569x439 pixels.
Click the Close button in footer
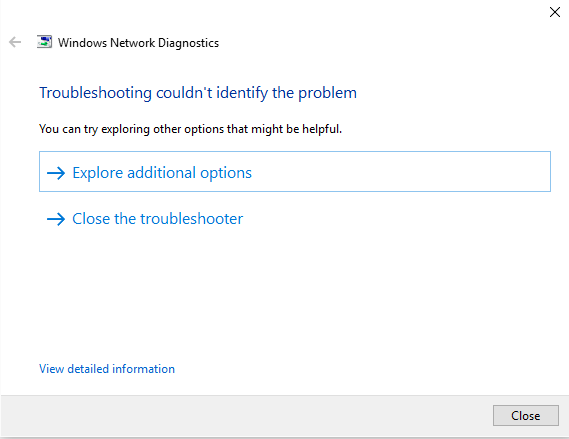click(525, 415)
